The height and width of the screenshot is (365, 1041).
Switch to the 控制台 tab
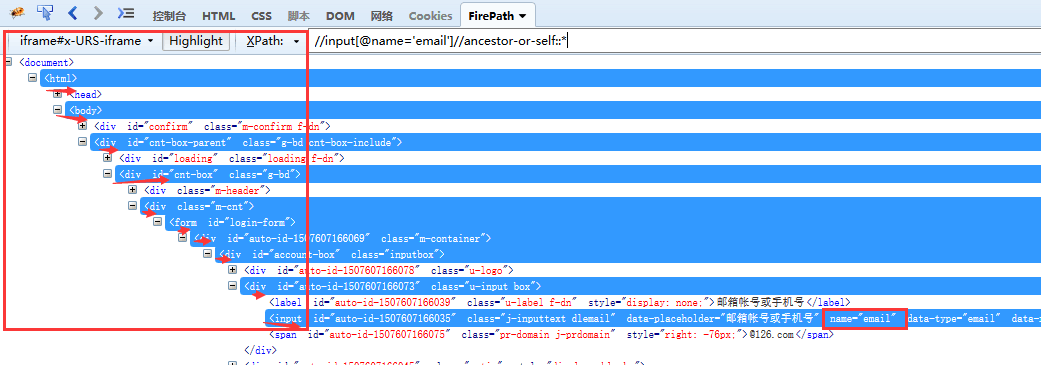click(x=170, y=15)
